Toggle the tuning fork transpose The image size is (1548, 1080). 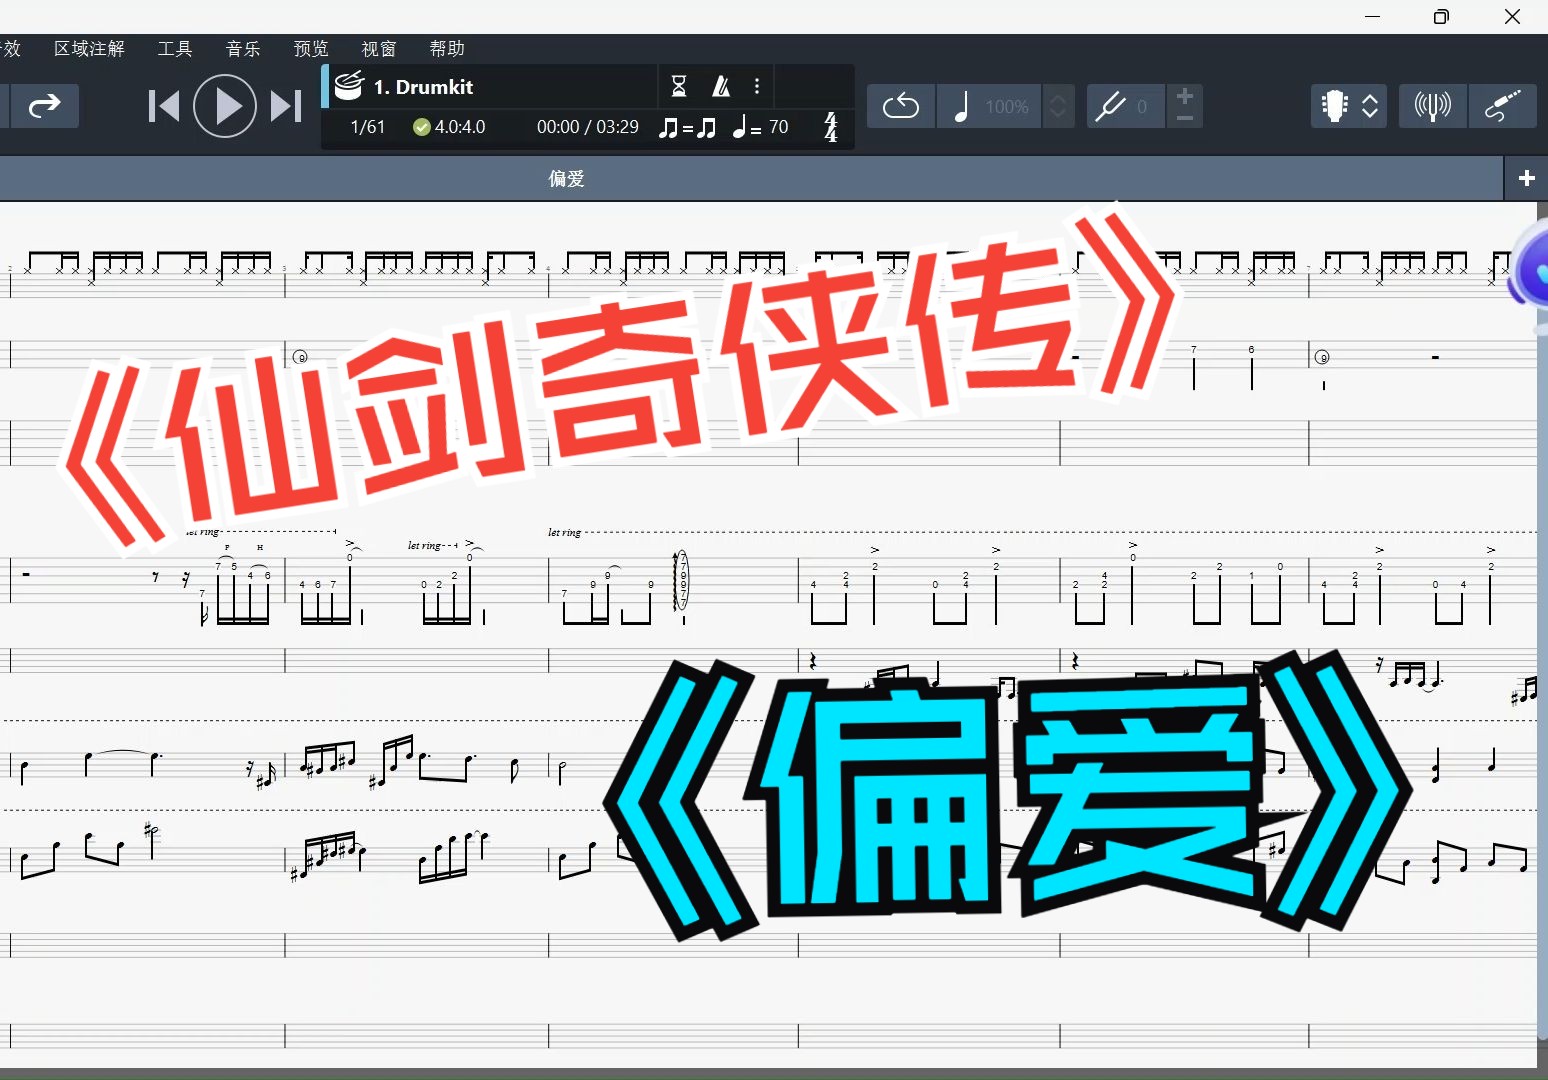click(1110, 106)
